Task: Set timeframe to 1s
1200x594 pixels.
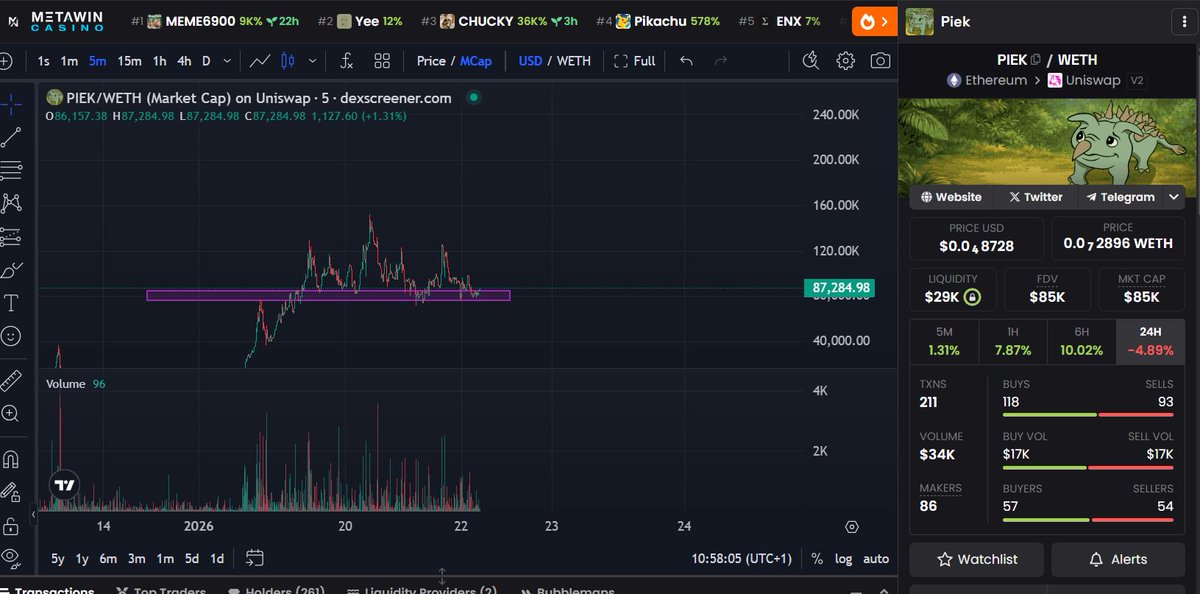Action: (x=43, y=61)
